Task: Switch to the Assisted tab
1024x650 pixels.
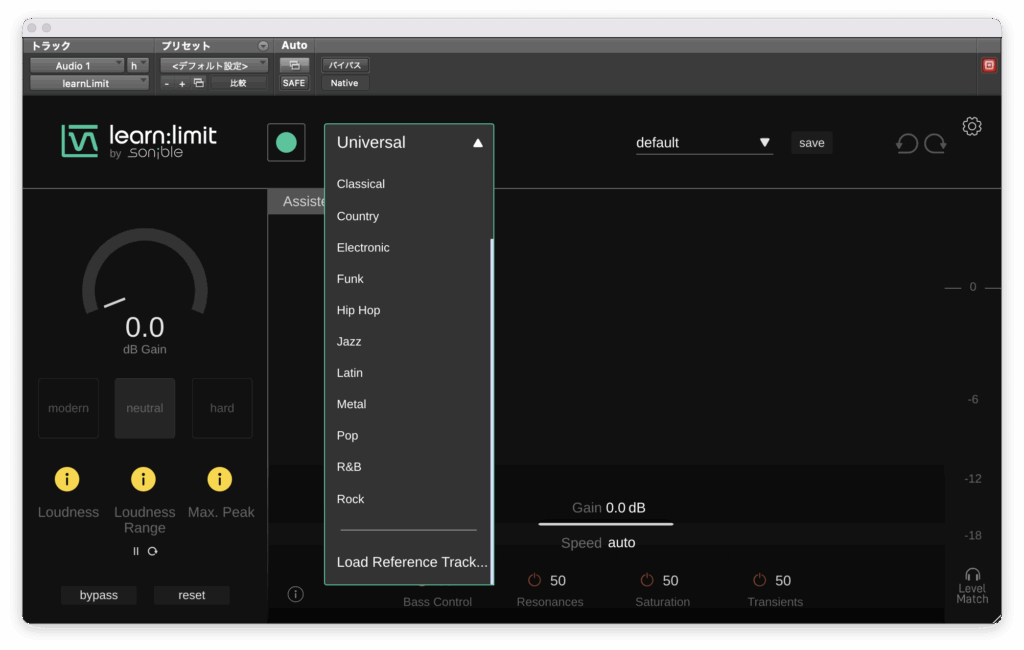Action: point(297,201)
